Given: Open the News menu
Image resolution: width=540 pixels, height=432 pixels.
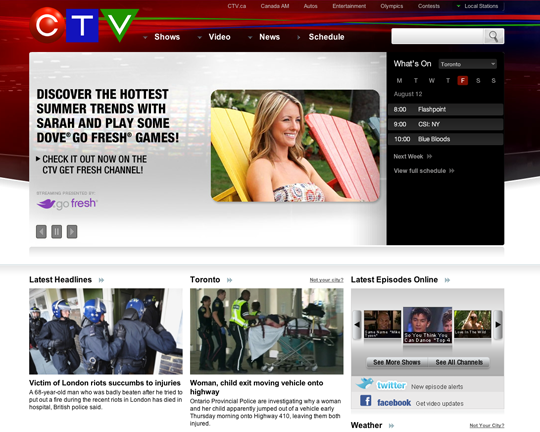Looking at the screenshot, I should pyautogui.click(x=269, y=37).
